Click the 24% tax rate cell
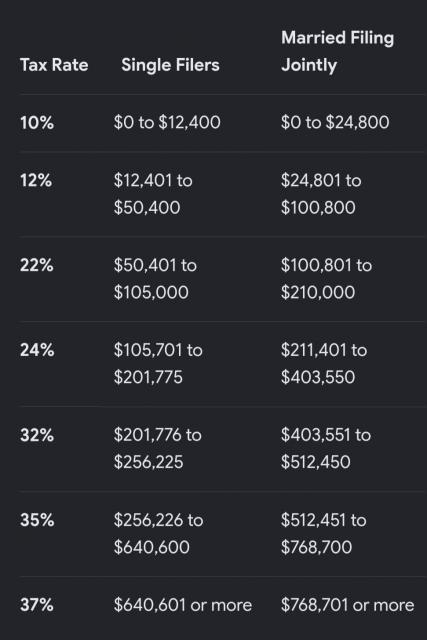427x640 pixels. (x=37, y=350)
